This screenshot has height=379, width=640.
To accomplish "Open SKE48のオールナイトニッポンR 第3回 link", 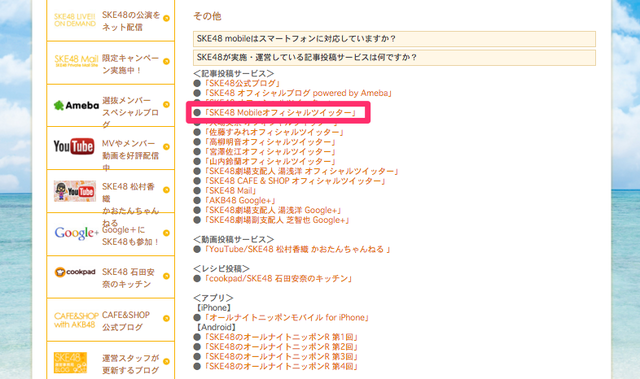I will pos(282,357).
